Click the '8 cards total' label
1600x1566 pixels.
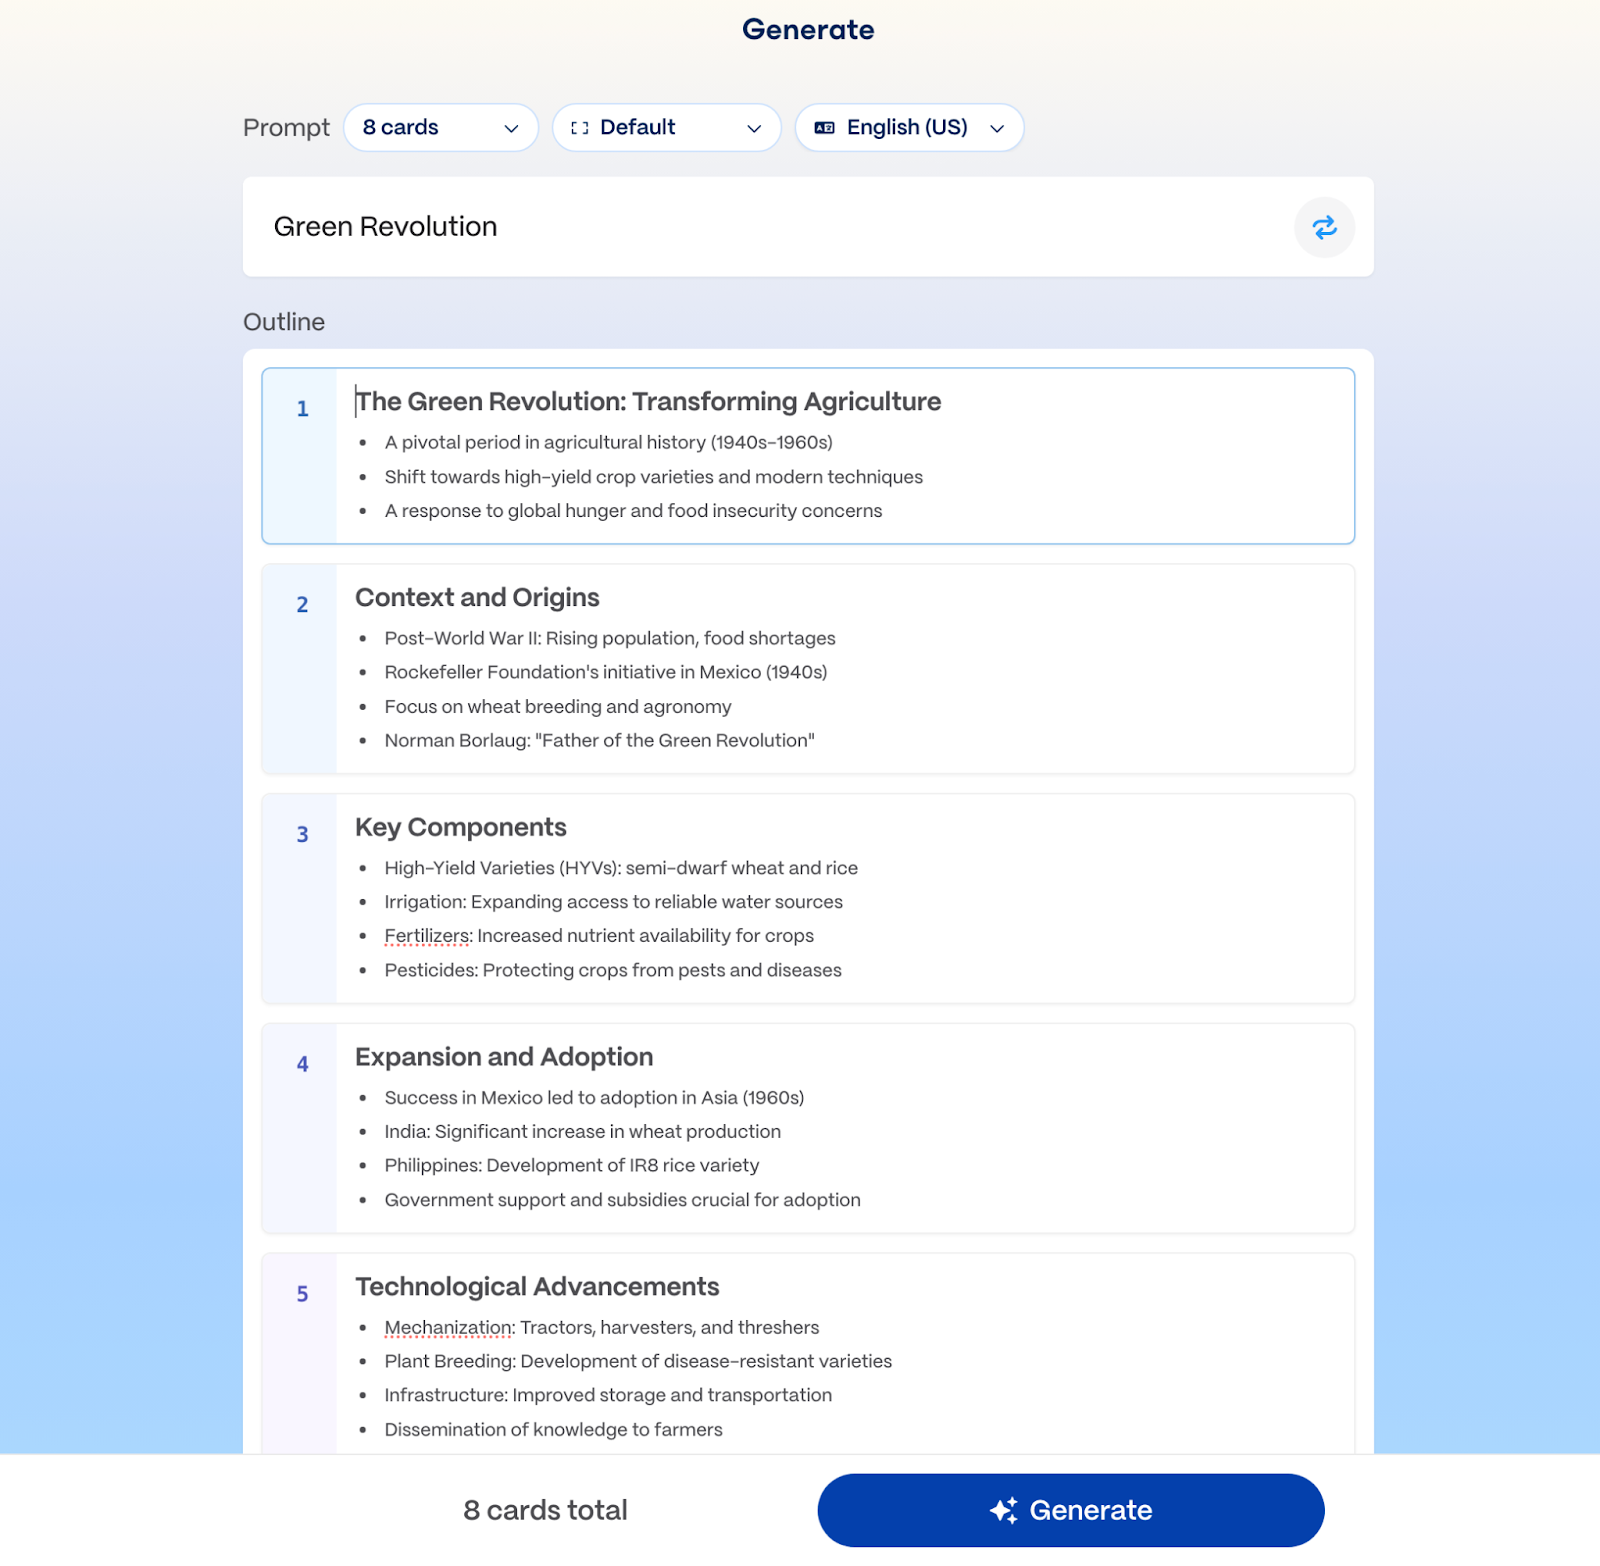pyautogui.click(x=545, y=1510)
